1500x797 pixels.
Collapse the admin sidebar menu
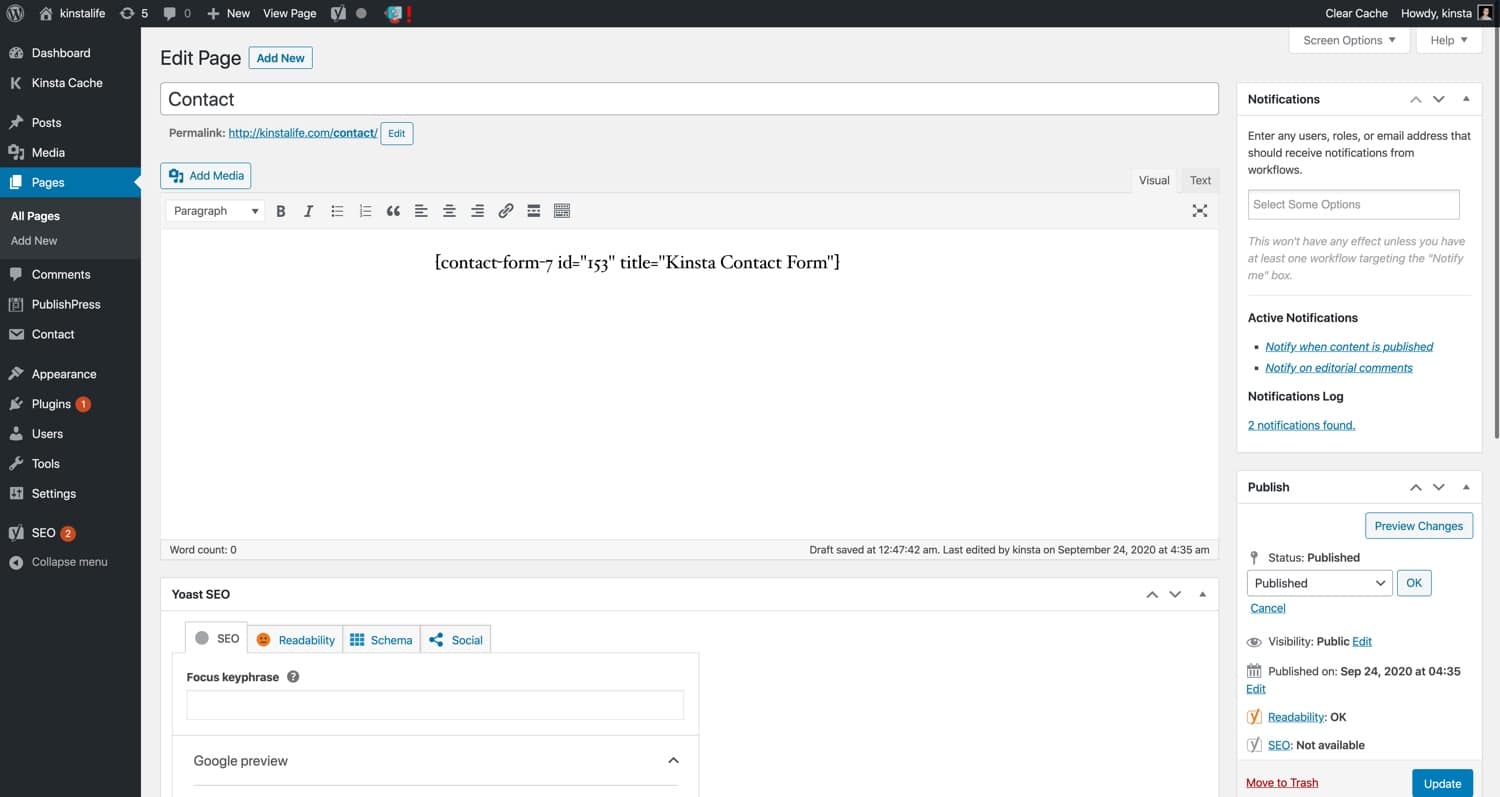[62, 562]
